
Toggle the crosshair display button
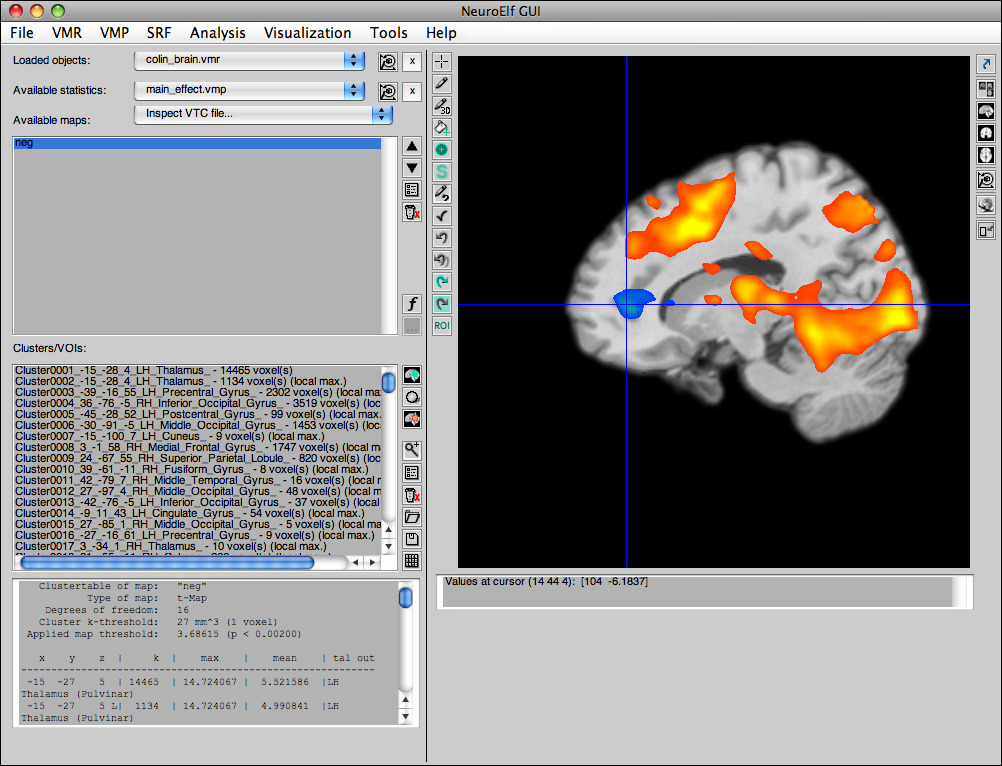click(x=441, y=61)
